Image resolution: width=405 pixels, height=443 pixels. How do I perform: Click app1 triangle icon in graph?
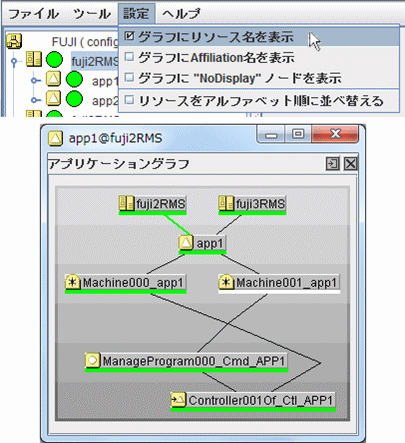click(186, 243)
